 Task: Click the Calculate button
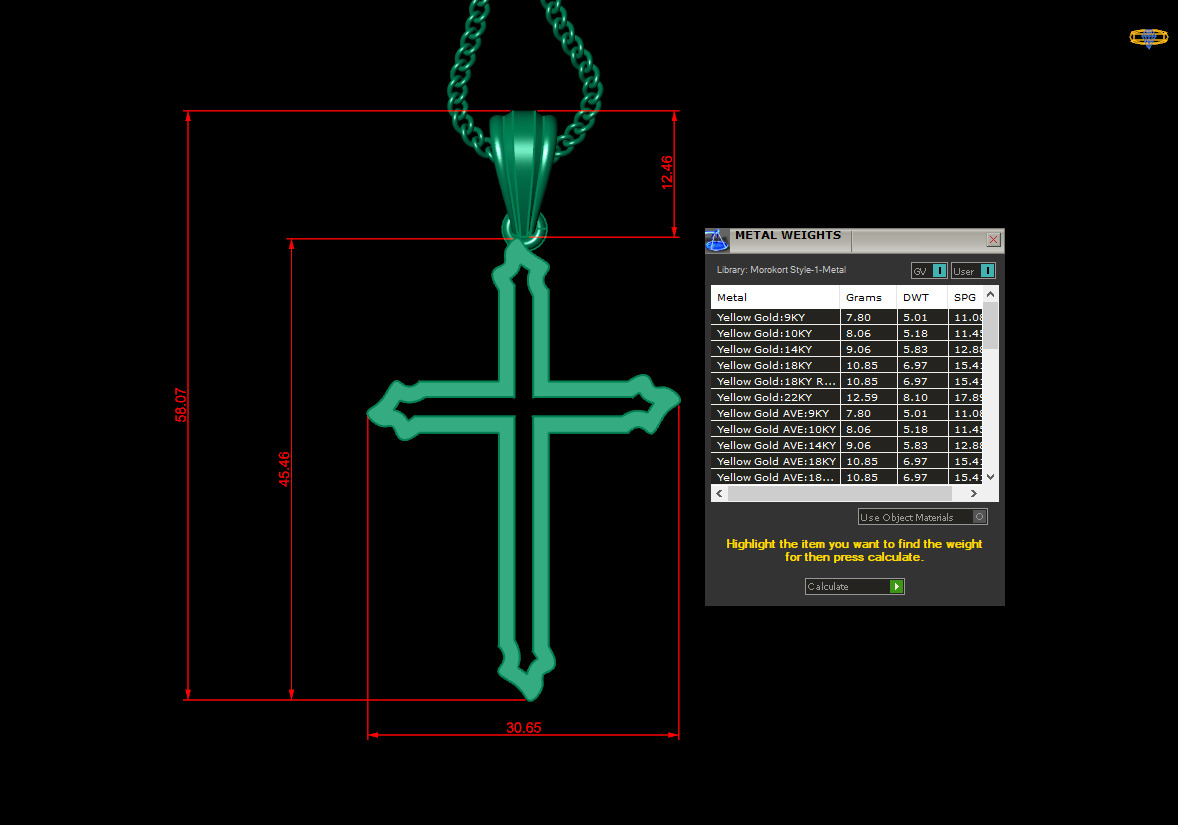click(x=854, y=586)
